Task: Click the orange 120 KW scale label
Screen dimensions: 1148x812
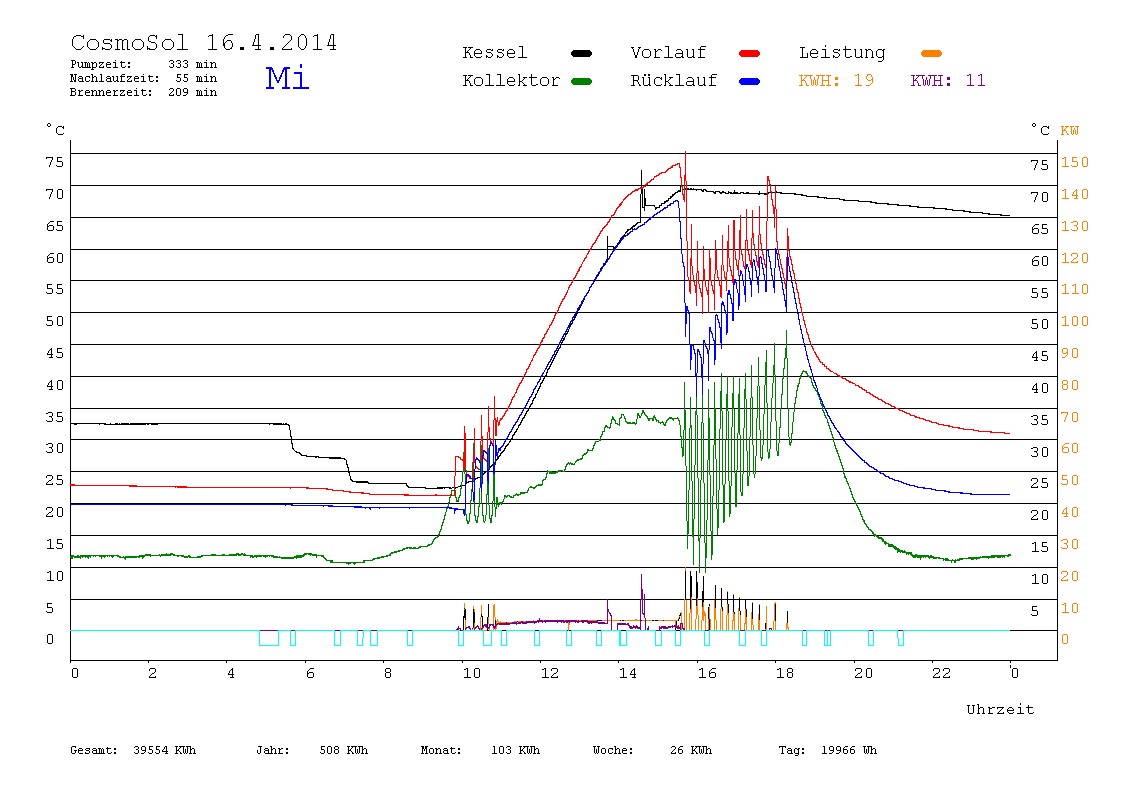Action: (1075, 258)
